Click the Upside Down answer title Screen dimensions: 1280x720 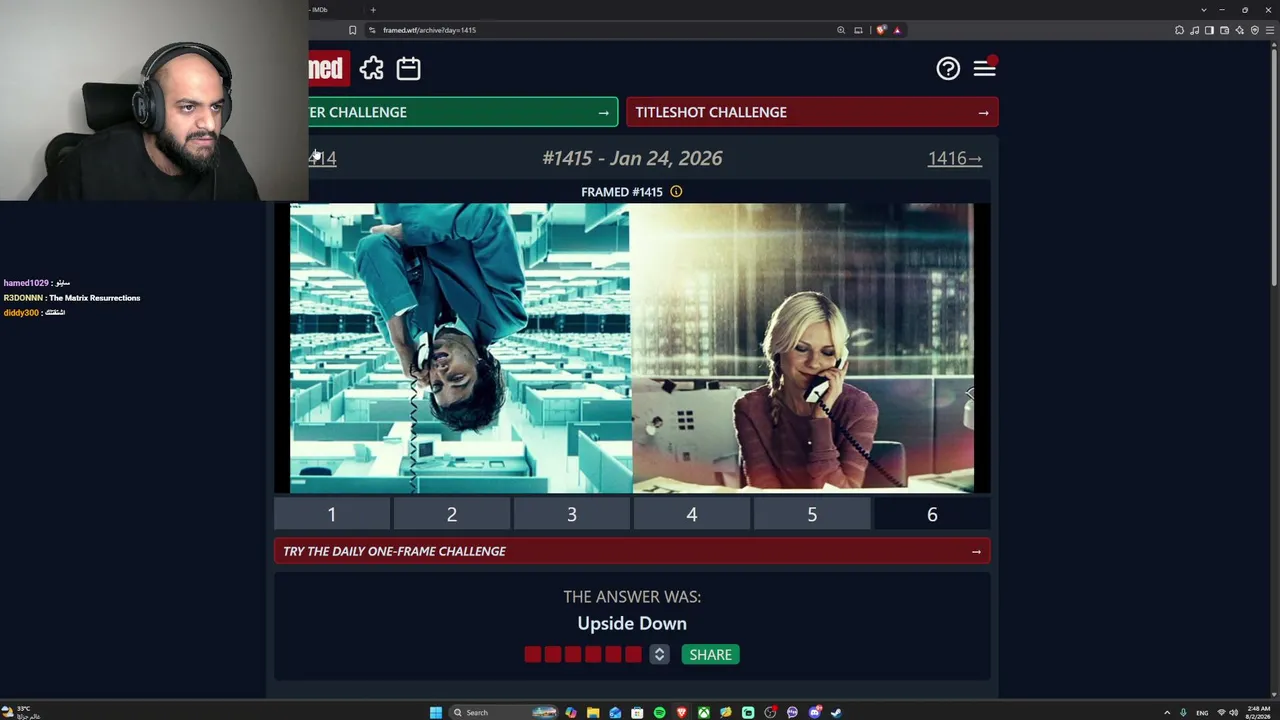(632, 623)
